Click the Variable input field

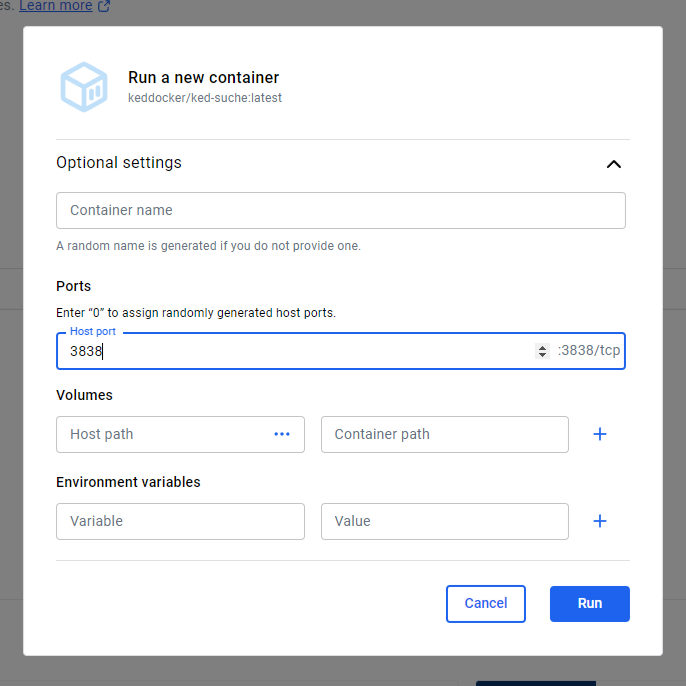click(x=180, y=521)
